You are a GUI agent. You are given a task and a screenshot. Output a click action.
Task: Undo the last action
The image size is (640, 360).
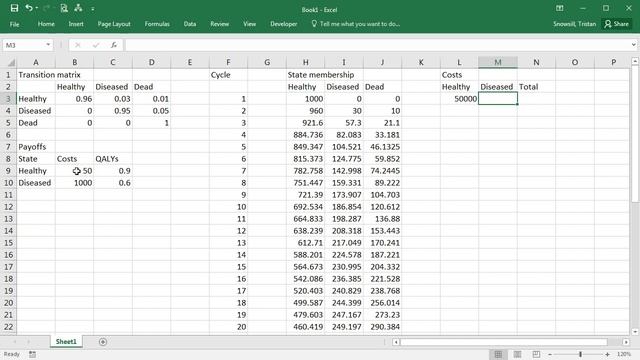[28, 8]
